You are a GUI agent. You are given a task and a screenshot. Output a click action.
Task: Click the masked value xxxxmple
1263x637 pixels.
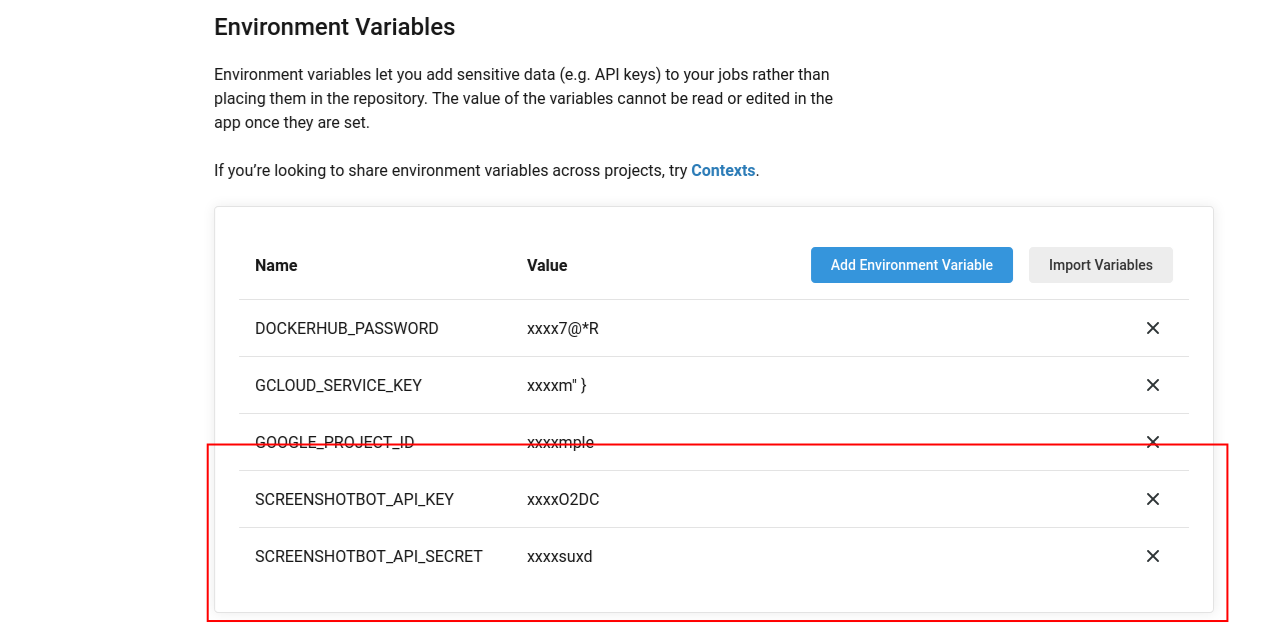pos(560,442)
